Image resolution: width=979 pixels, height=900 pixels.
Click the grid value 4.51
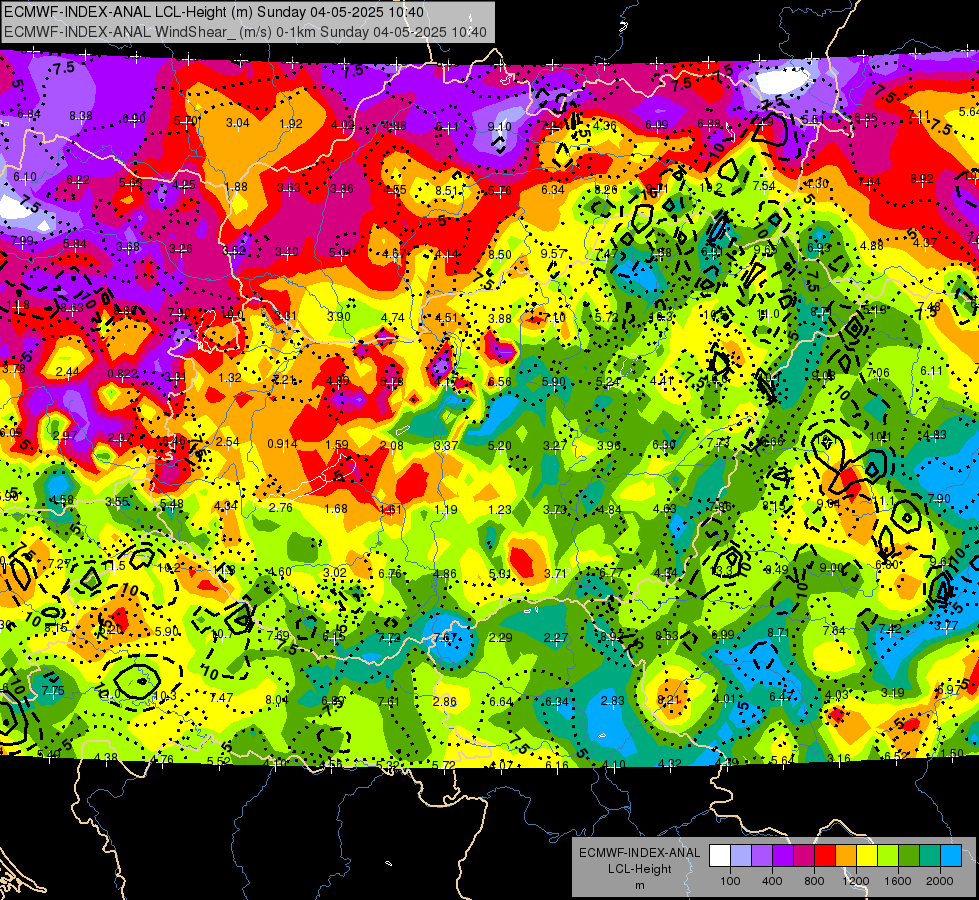(x=446, y=318)
